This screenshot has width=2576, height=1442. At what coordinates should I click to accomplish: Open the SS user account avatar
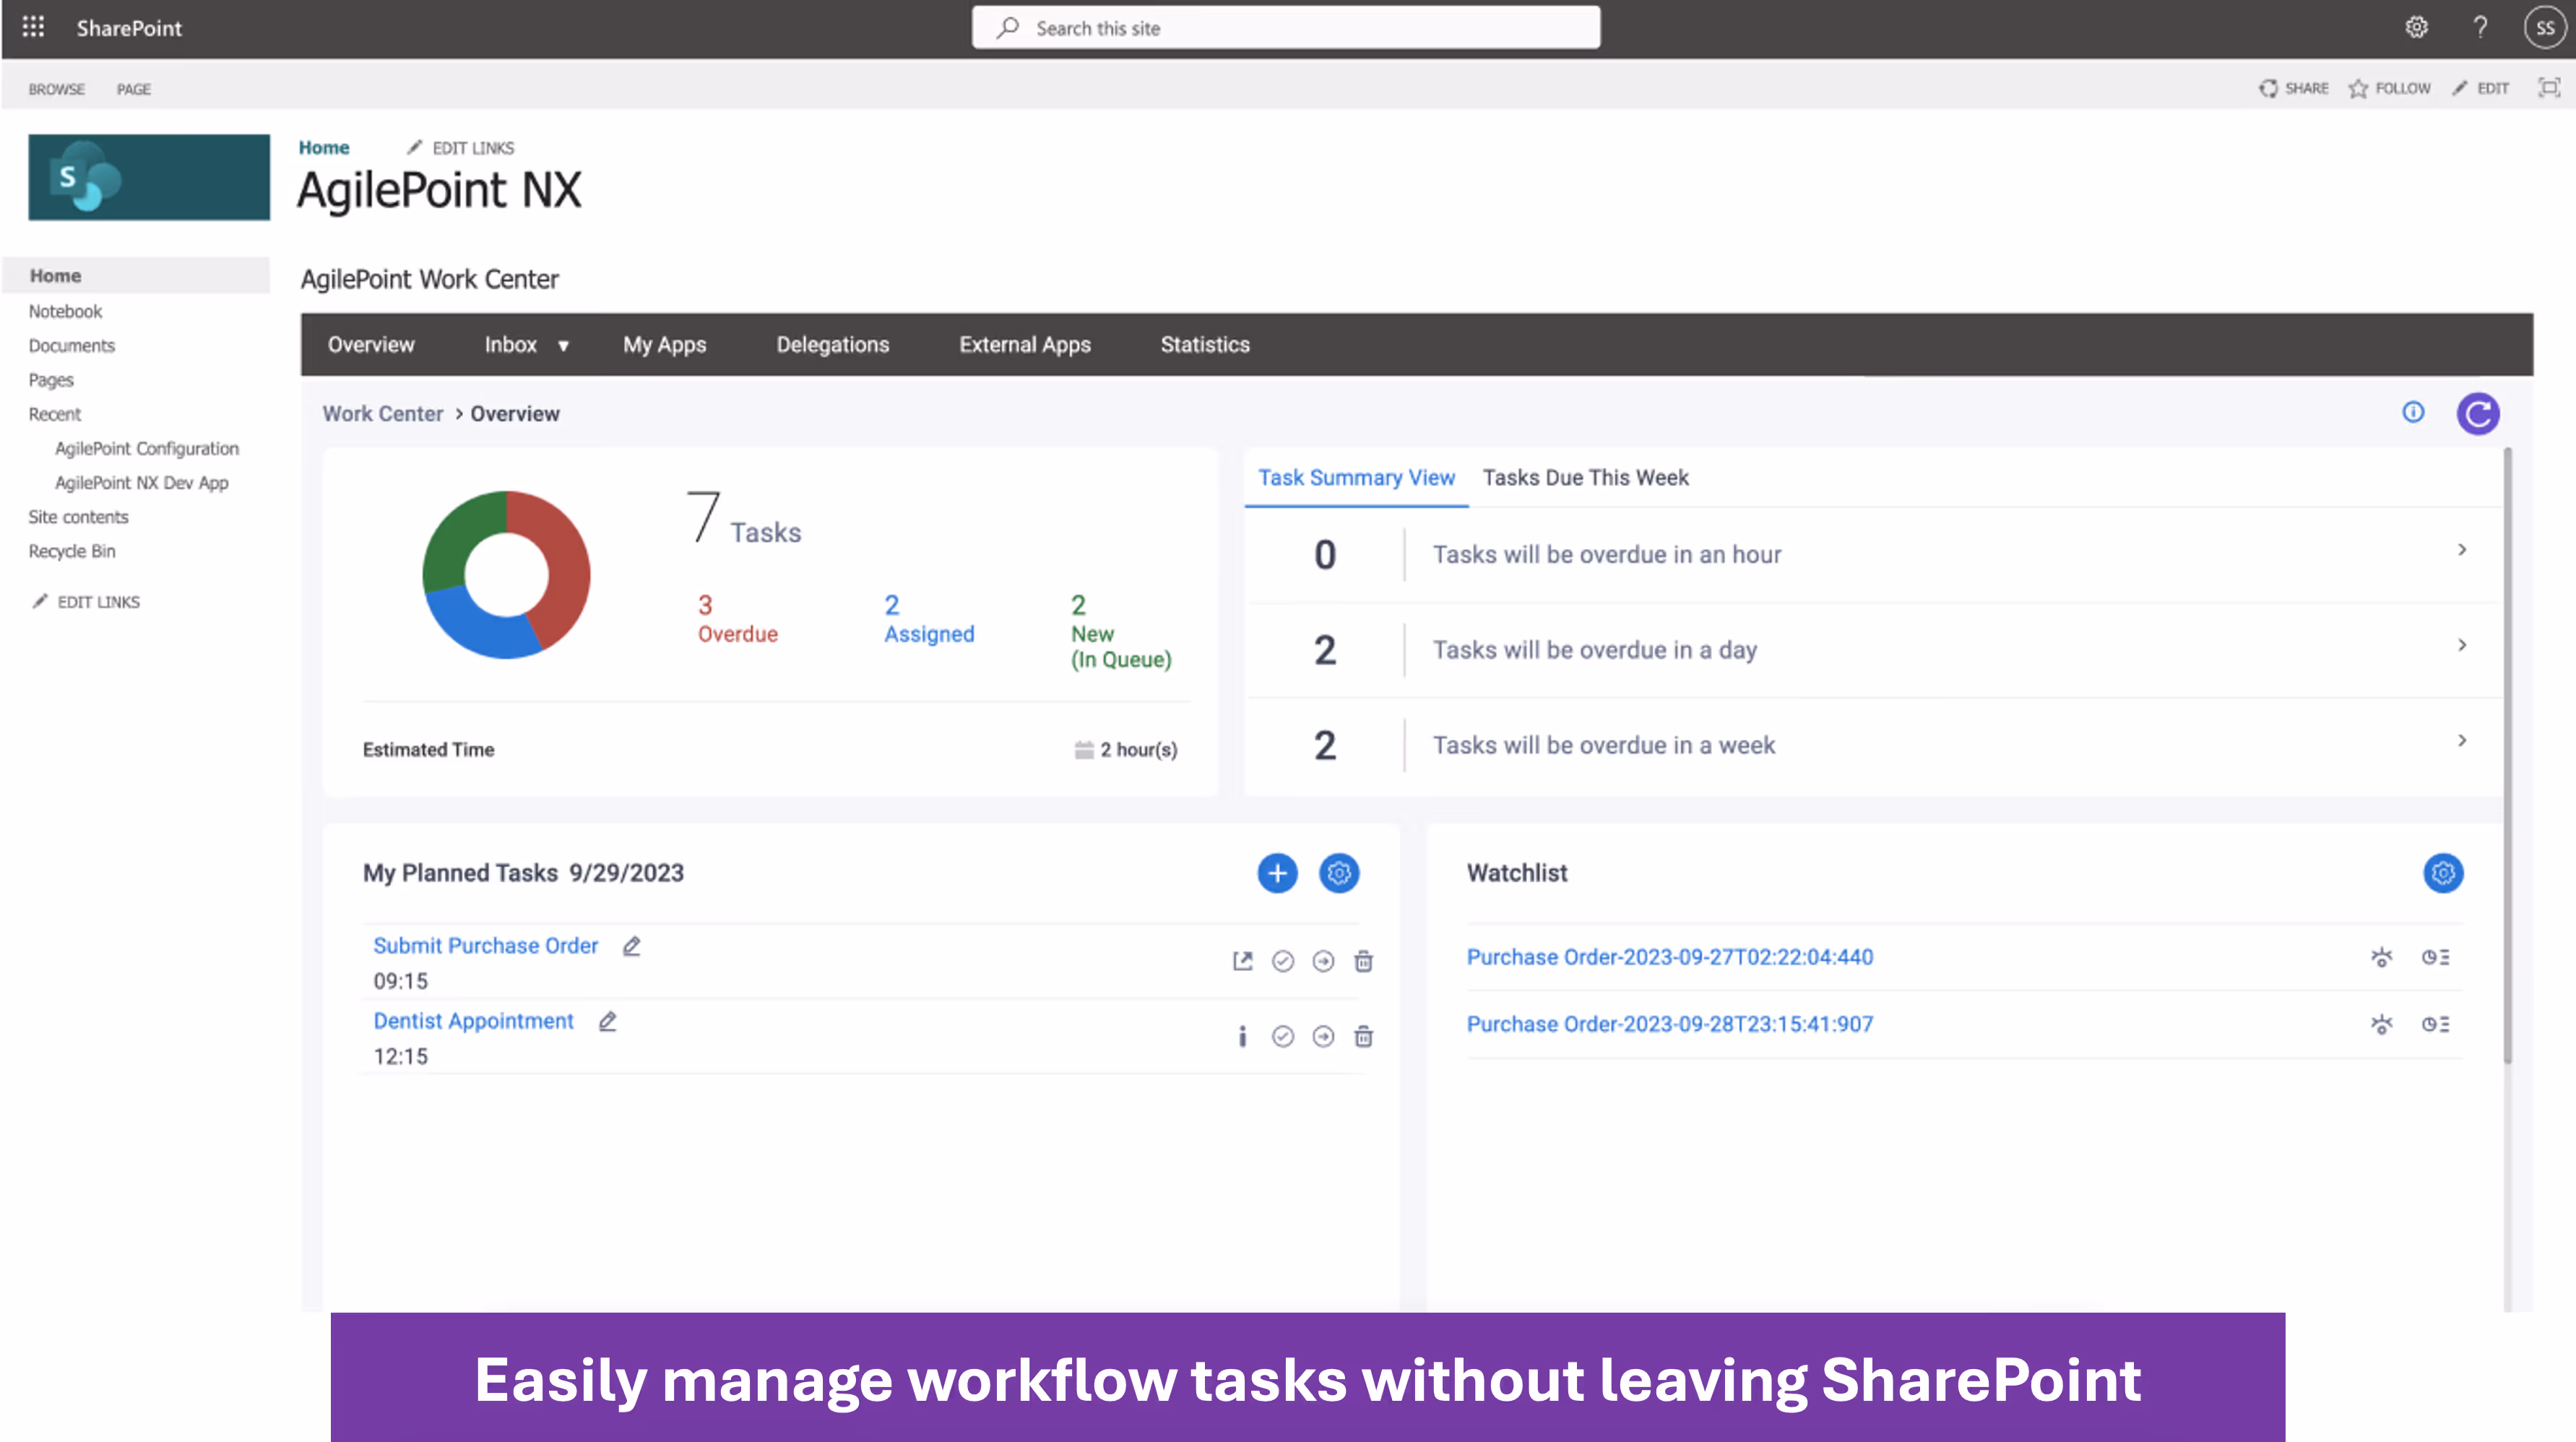[2545, 27]
